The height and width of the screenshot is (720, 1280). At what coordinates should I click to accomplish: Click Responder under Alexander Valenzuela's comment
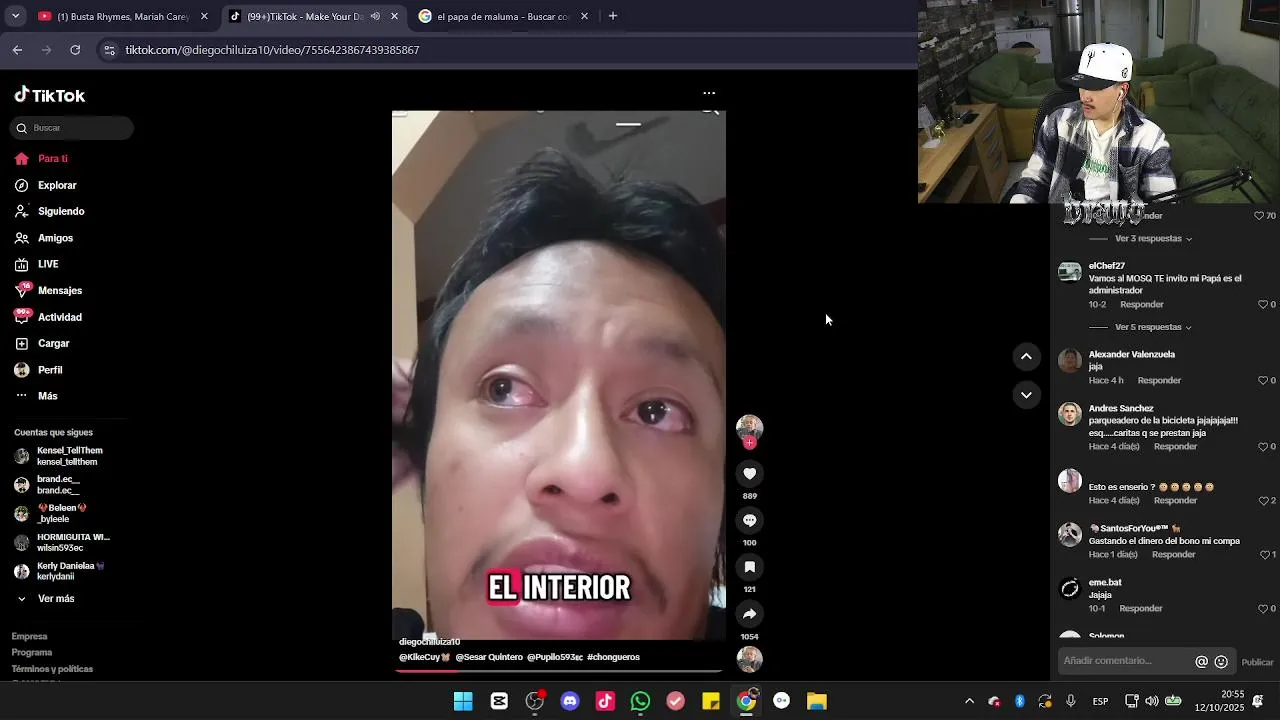pyautogui.click(x=1159, y=381)
